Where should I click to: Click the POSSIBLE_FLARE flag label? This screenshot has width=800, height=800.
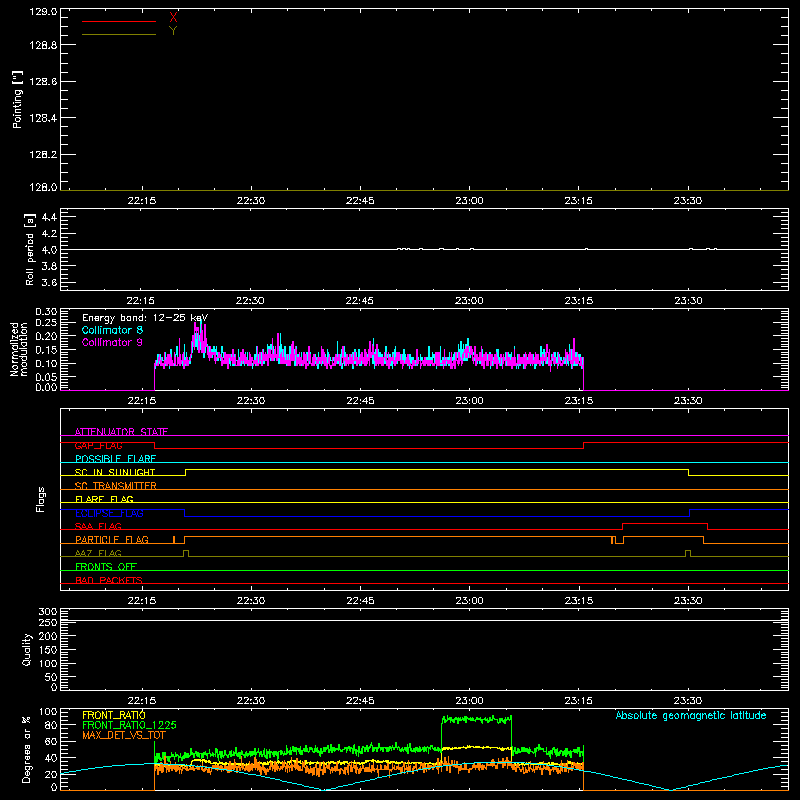point(115,459)
